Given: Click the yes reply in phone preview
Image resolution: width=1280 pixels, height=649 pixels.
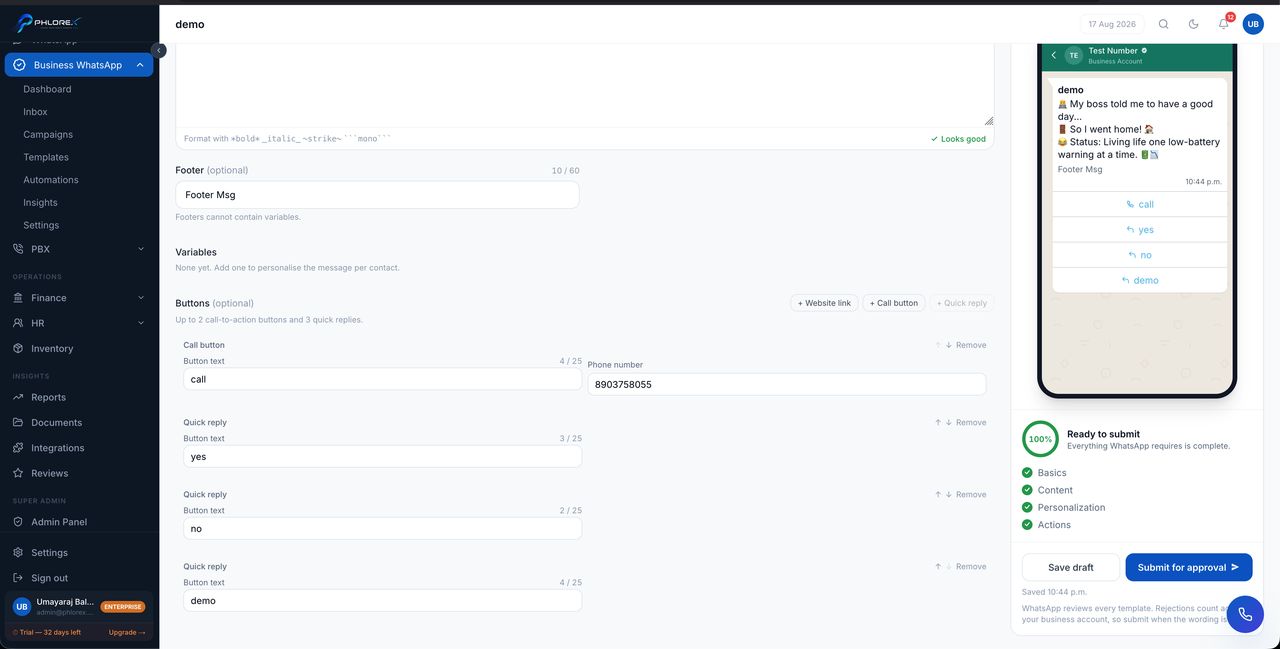Looking at the screenshot, I should tap(1140, 230).
